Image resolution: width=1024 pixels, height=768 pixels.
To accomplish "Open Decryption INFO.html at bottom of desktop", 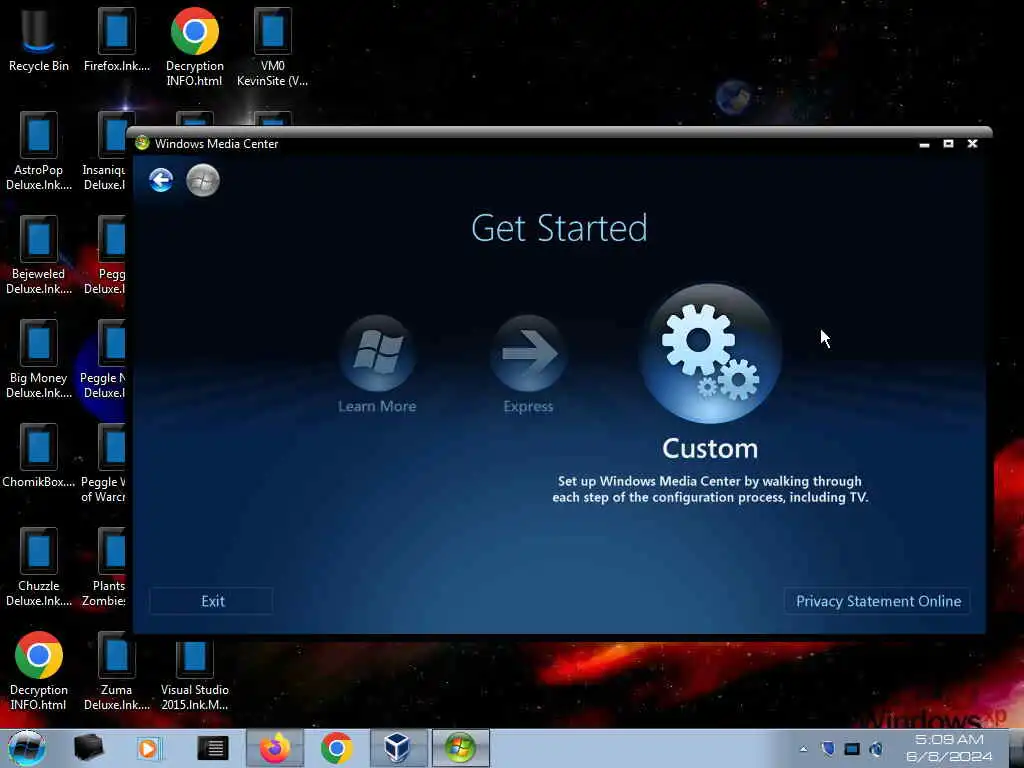I will click(39, 671).
